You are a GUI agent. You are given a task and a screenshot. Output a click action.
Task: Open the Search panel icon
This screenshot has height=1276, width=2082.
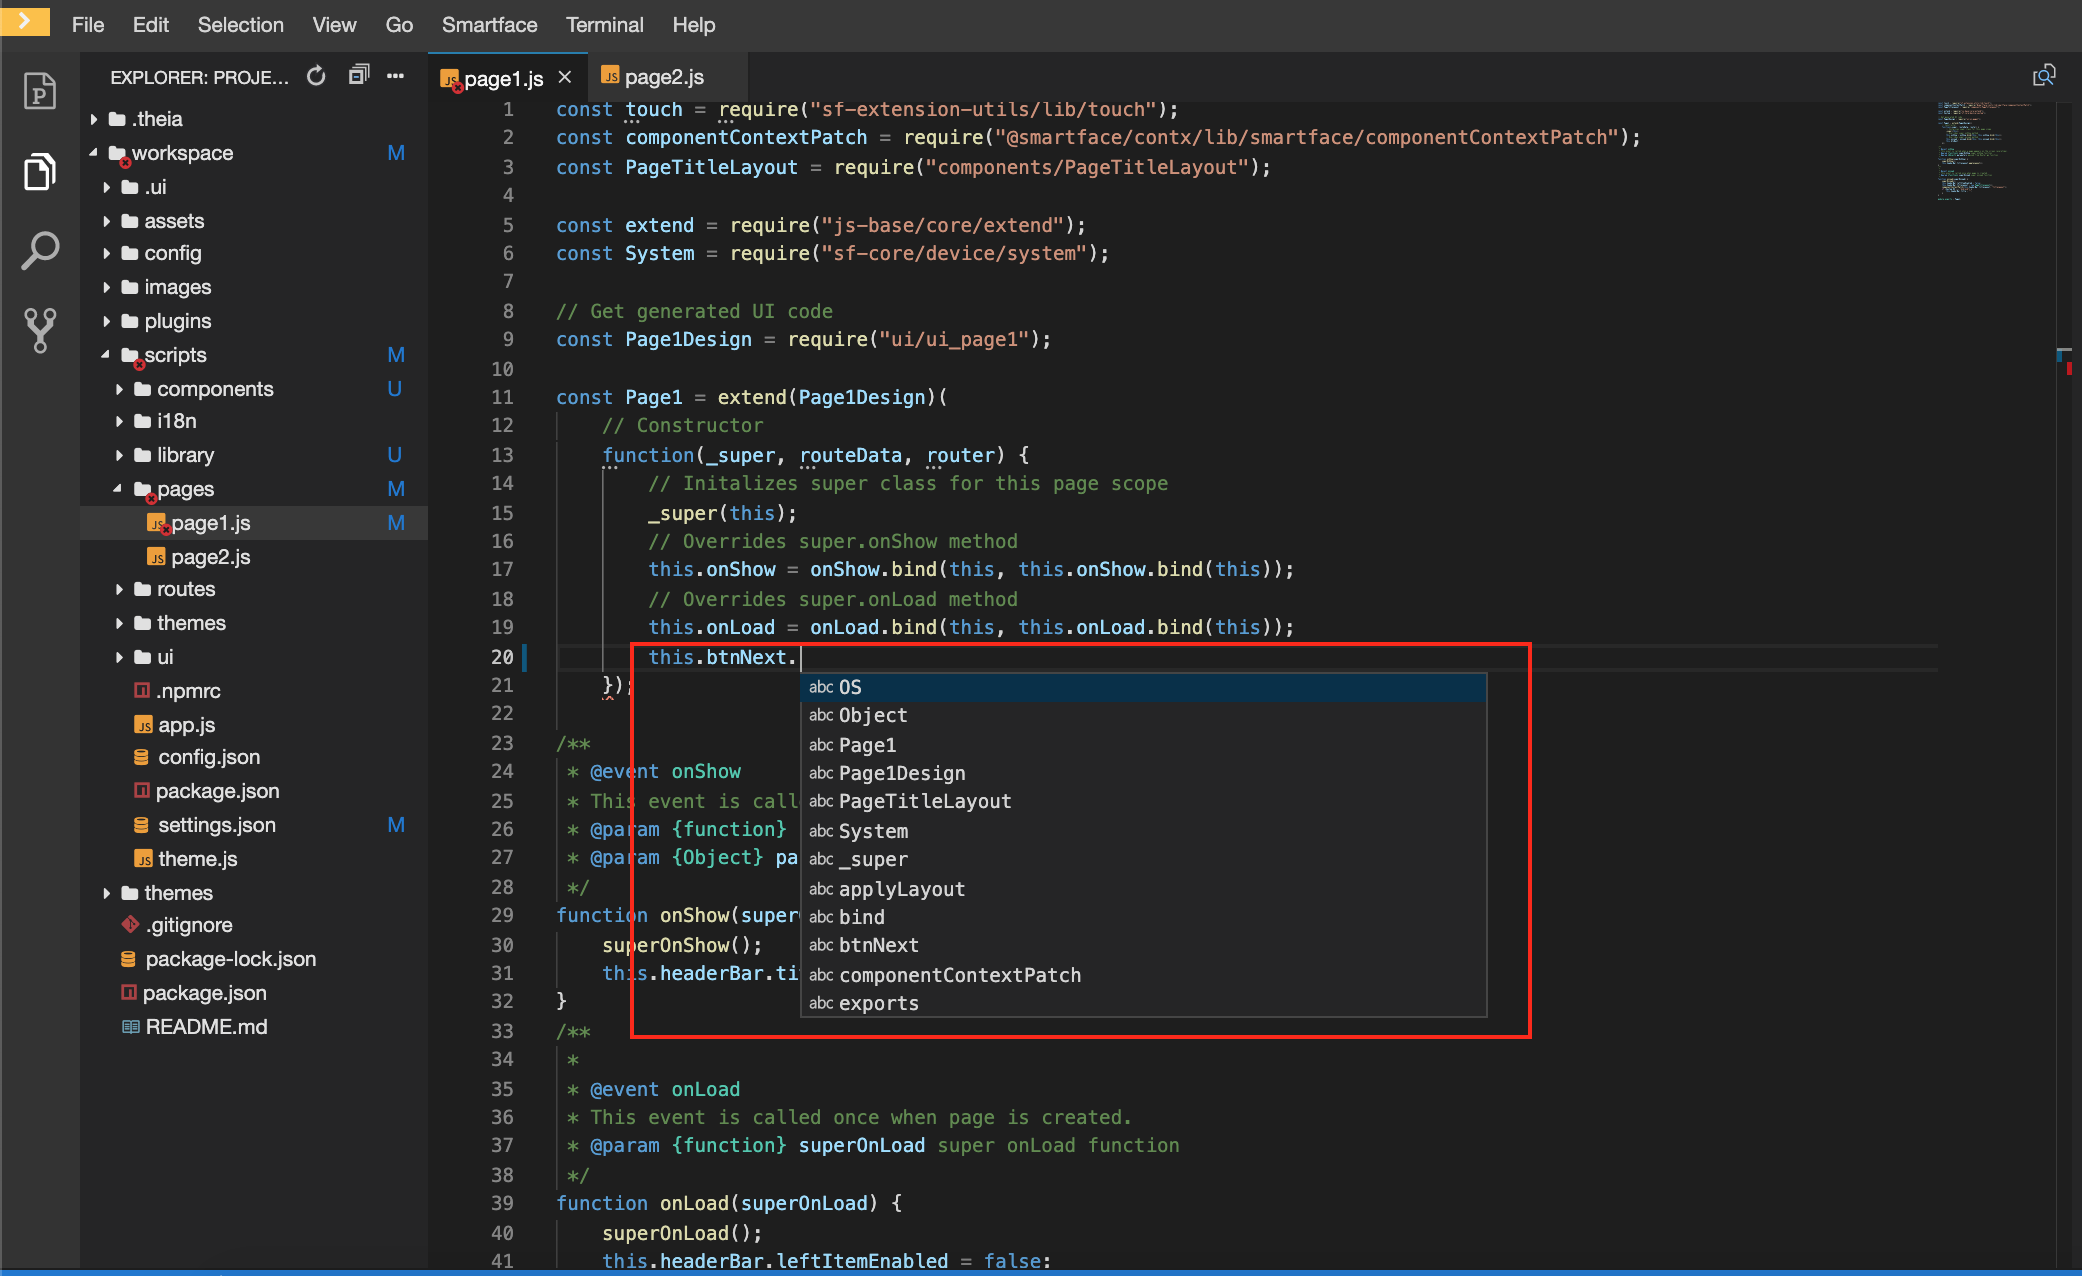pyautogui.click(x=39, y=250)
